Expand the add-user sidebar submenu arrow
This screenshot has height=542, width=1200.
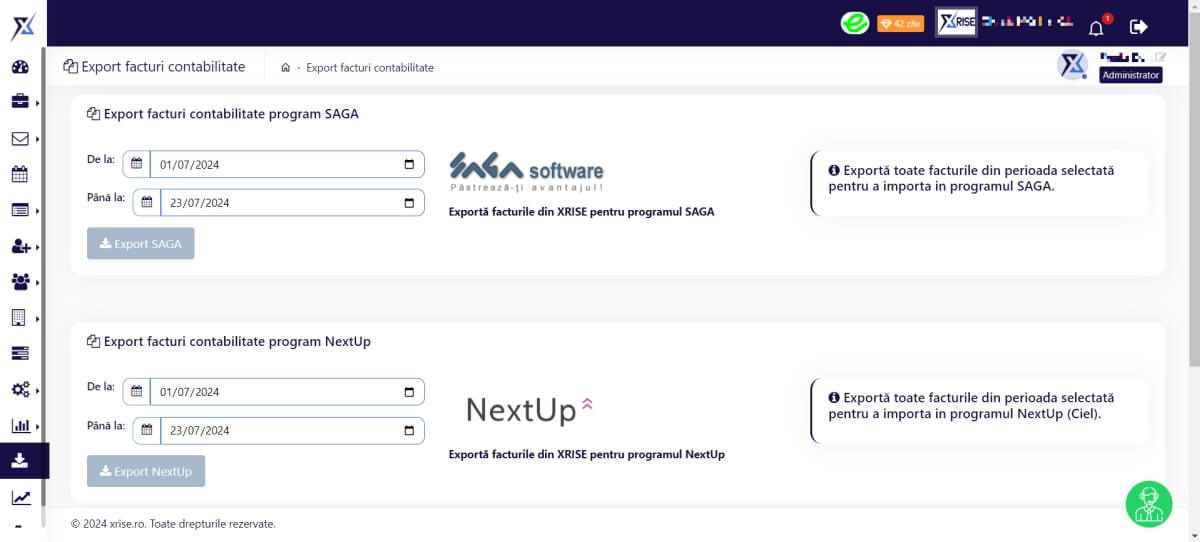point(38,247)
